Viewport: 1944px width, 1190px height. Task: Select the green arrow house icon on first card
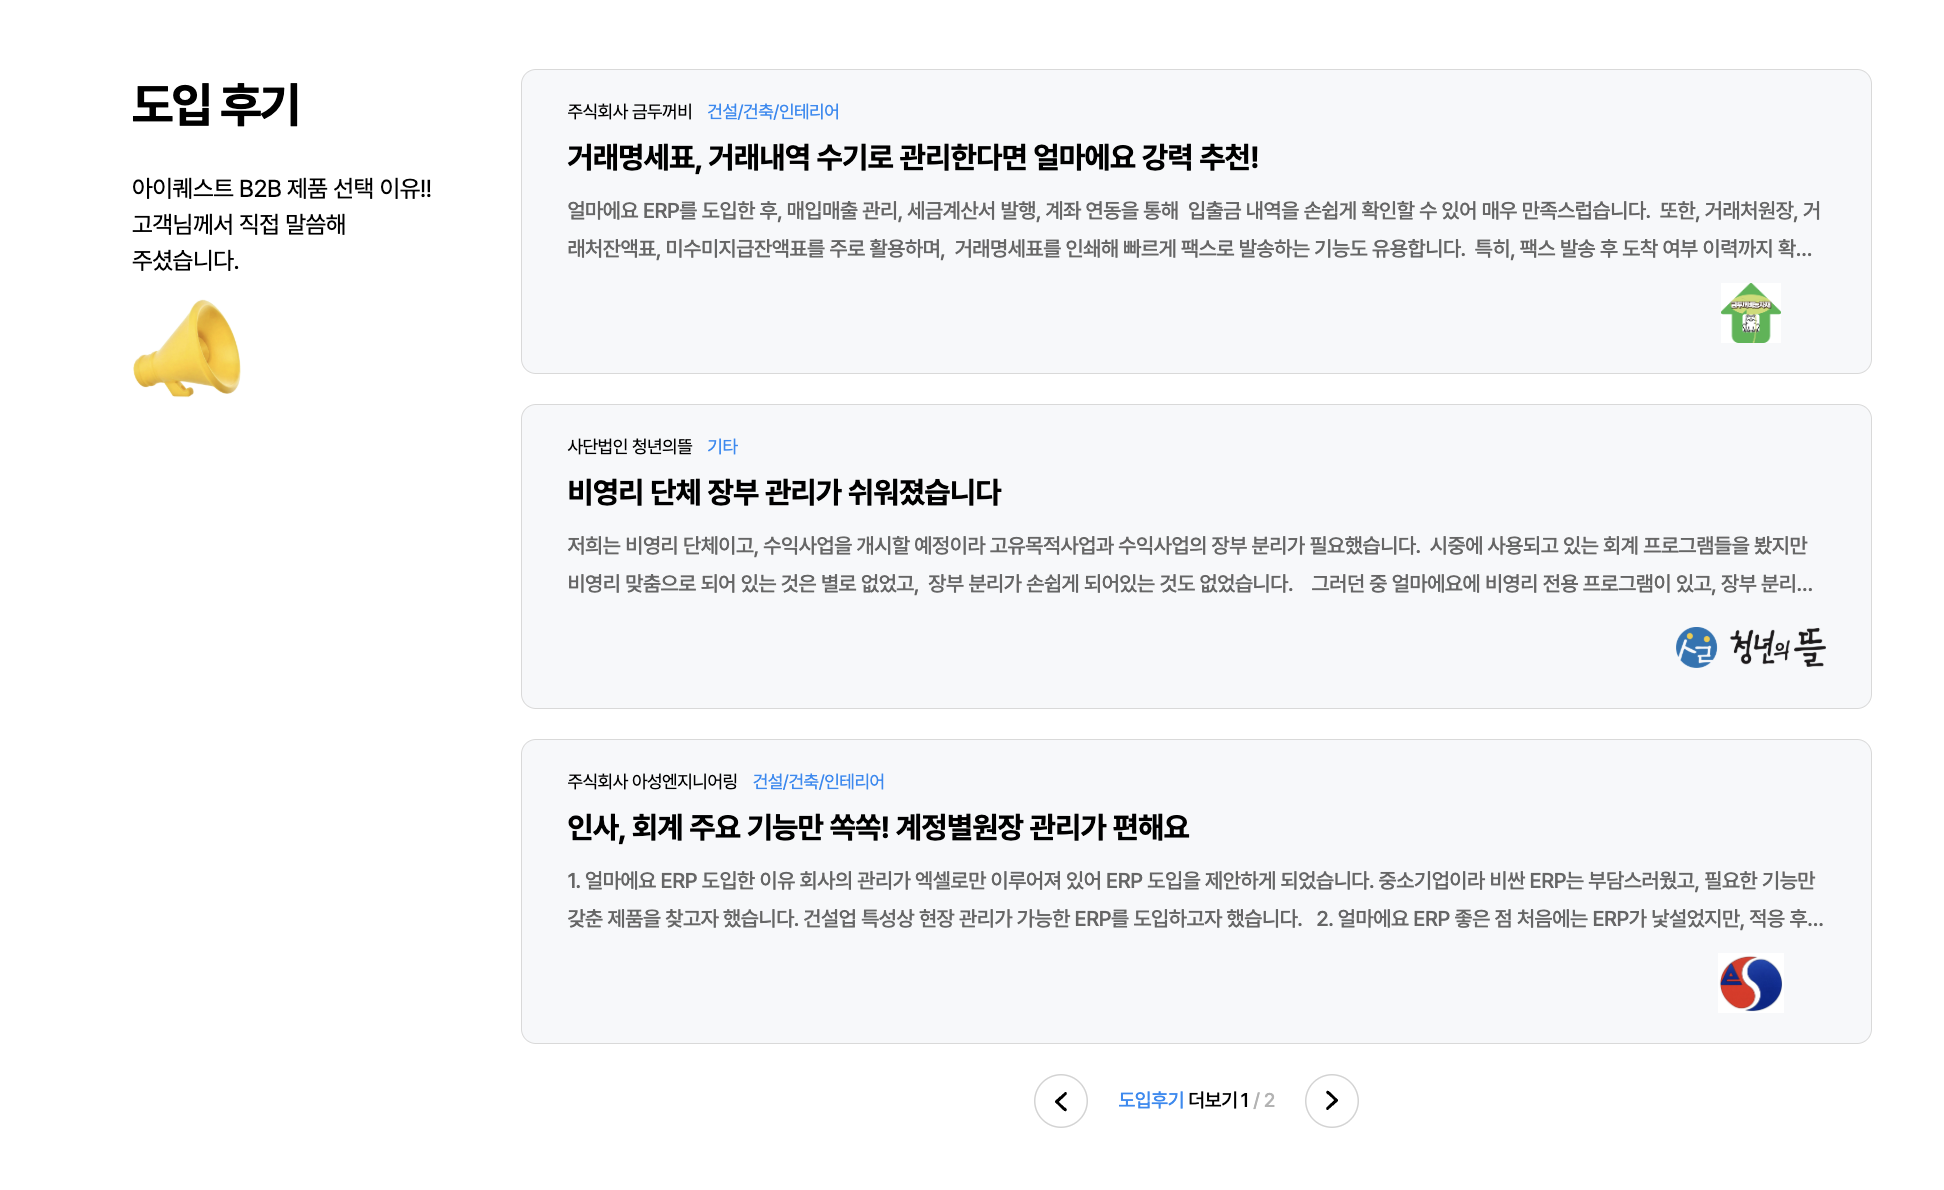pos(1753,313)
